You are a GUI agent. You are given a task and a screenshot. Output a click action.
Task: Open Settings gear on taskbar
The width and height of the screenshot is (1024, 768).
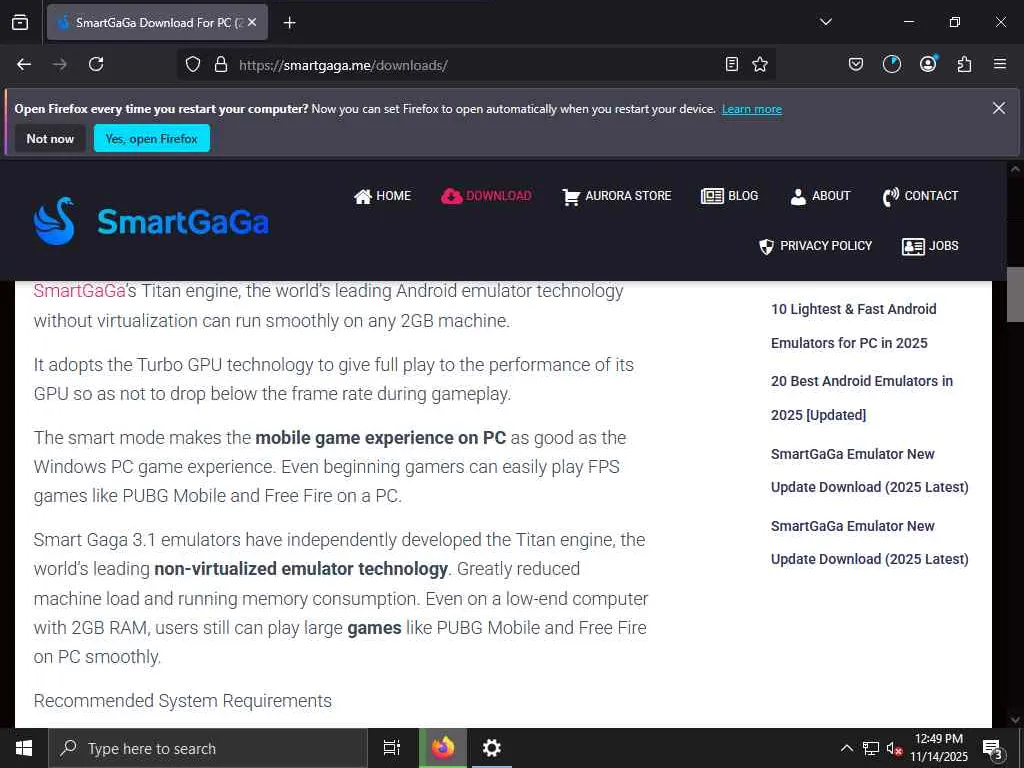point(492,748)
